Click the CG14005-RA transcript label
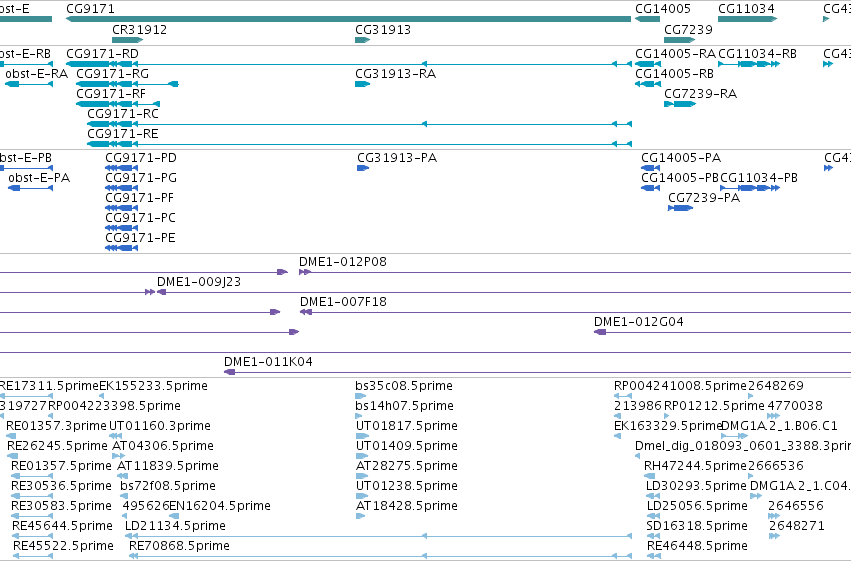 (675, 54)
